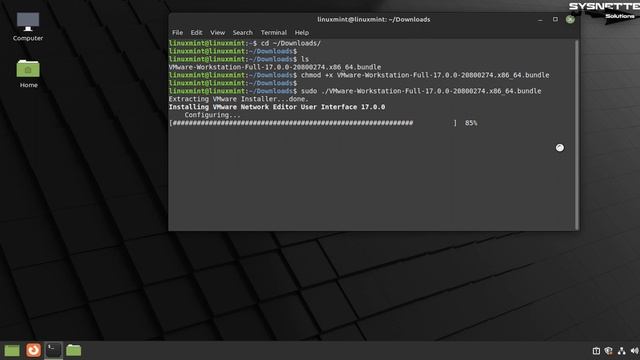Open the Help menu in Terminal
The image size is (640, 360).
click(x=302, y=32)
